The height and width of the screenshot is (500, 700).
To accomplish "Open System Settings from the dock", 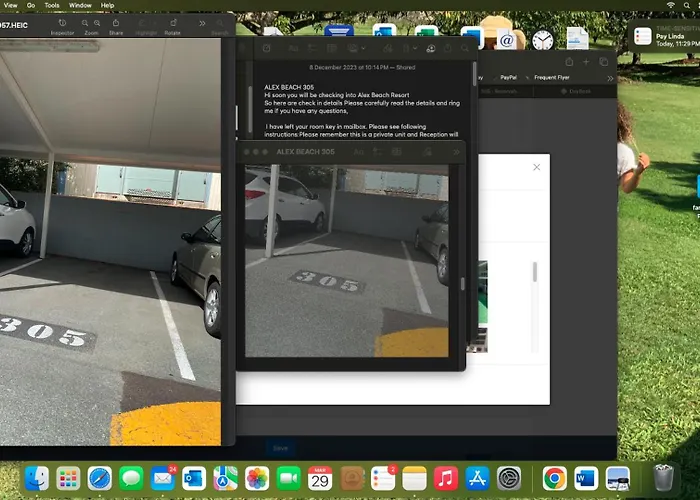I will (509, 478).
